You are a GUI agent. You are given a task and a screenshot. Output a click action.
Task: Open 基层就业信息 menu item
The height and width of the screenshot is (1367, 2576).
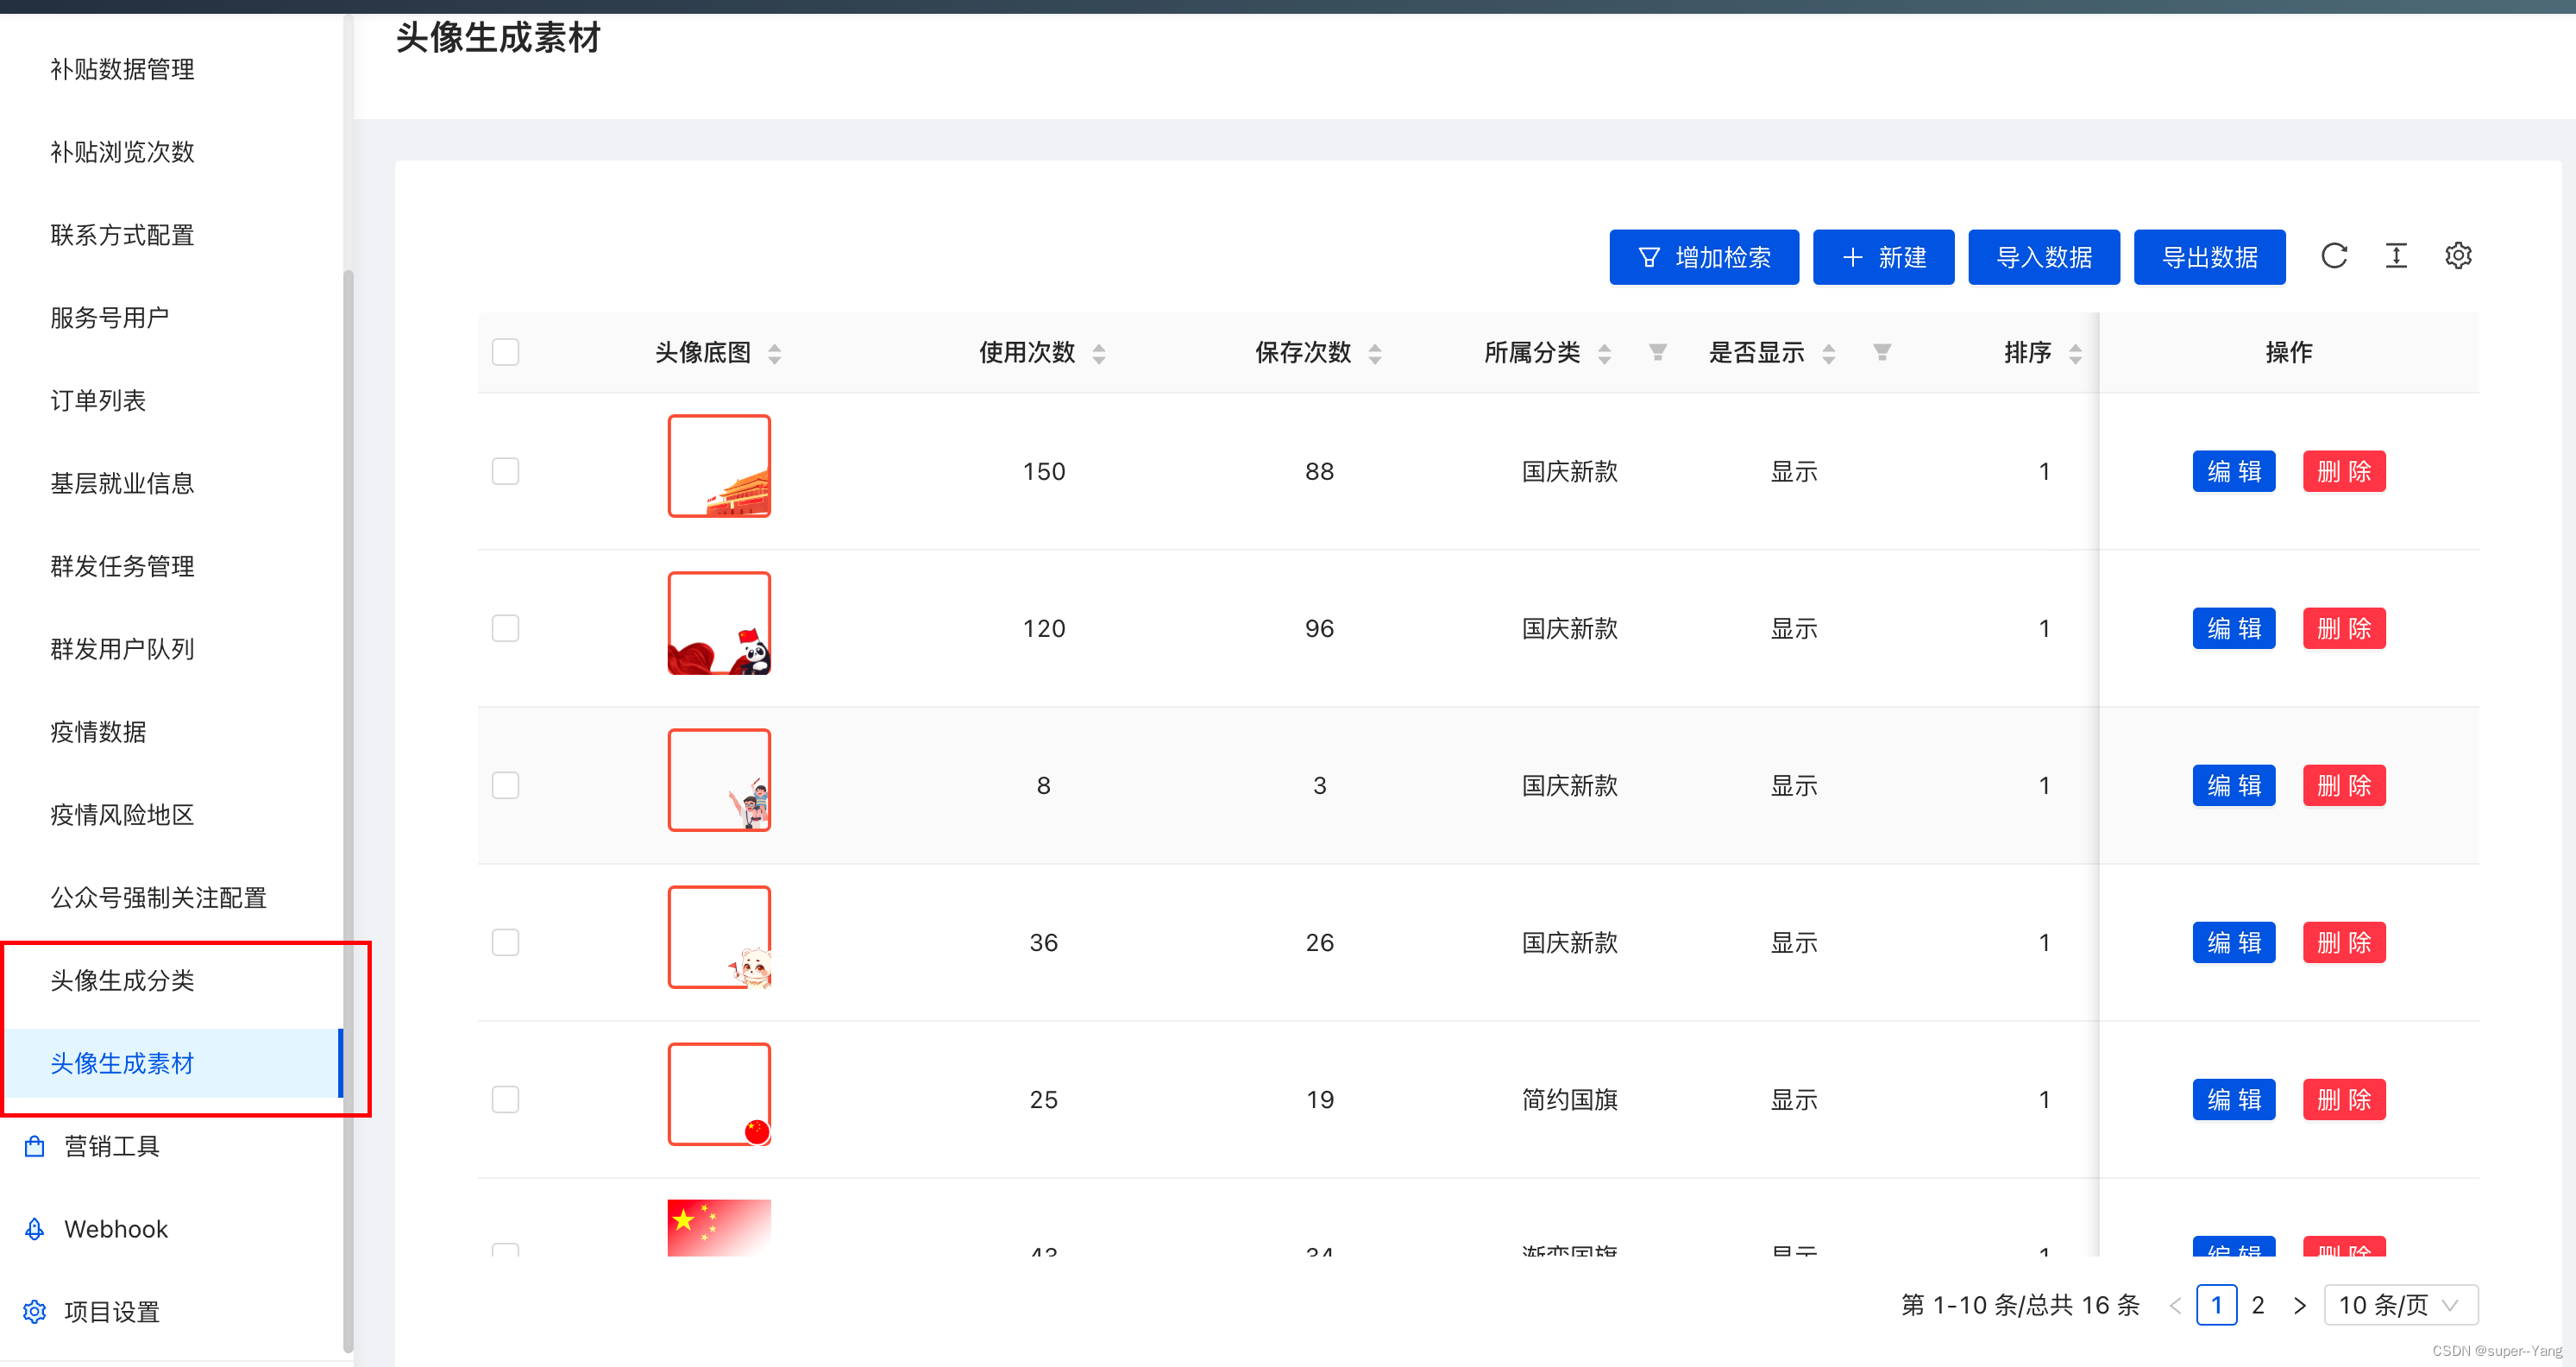click(122, 484)
